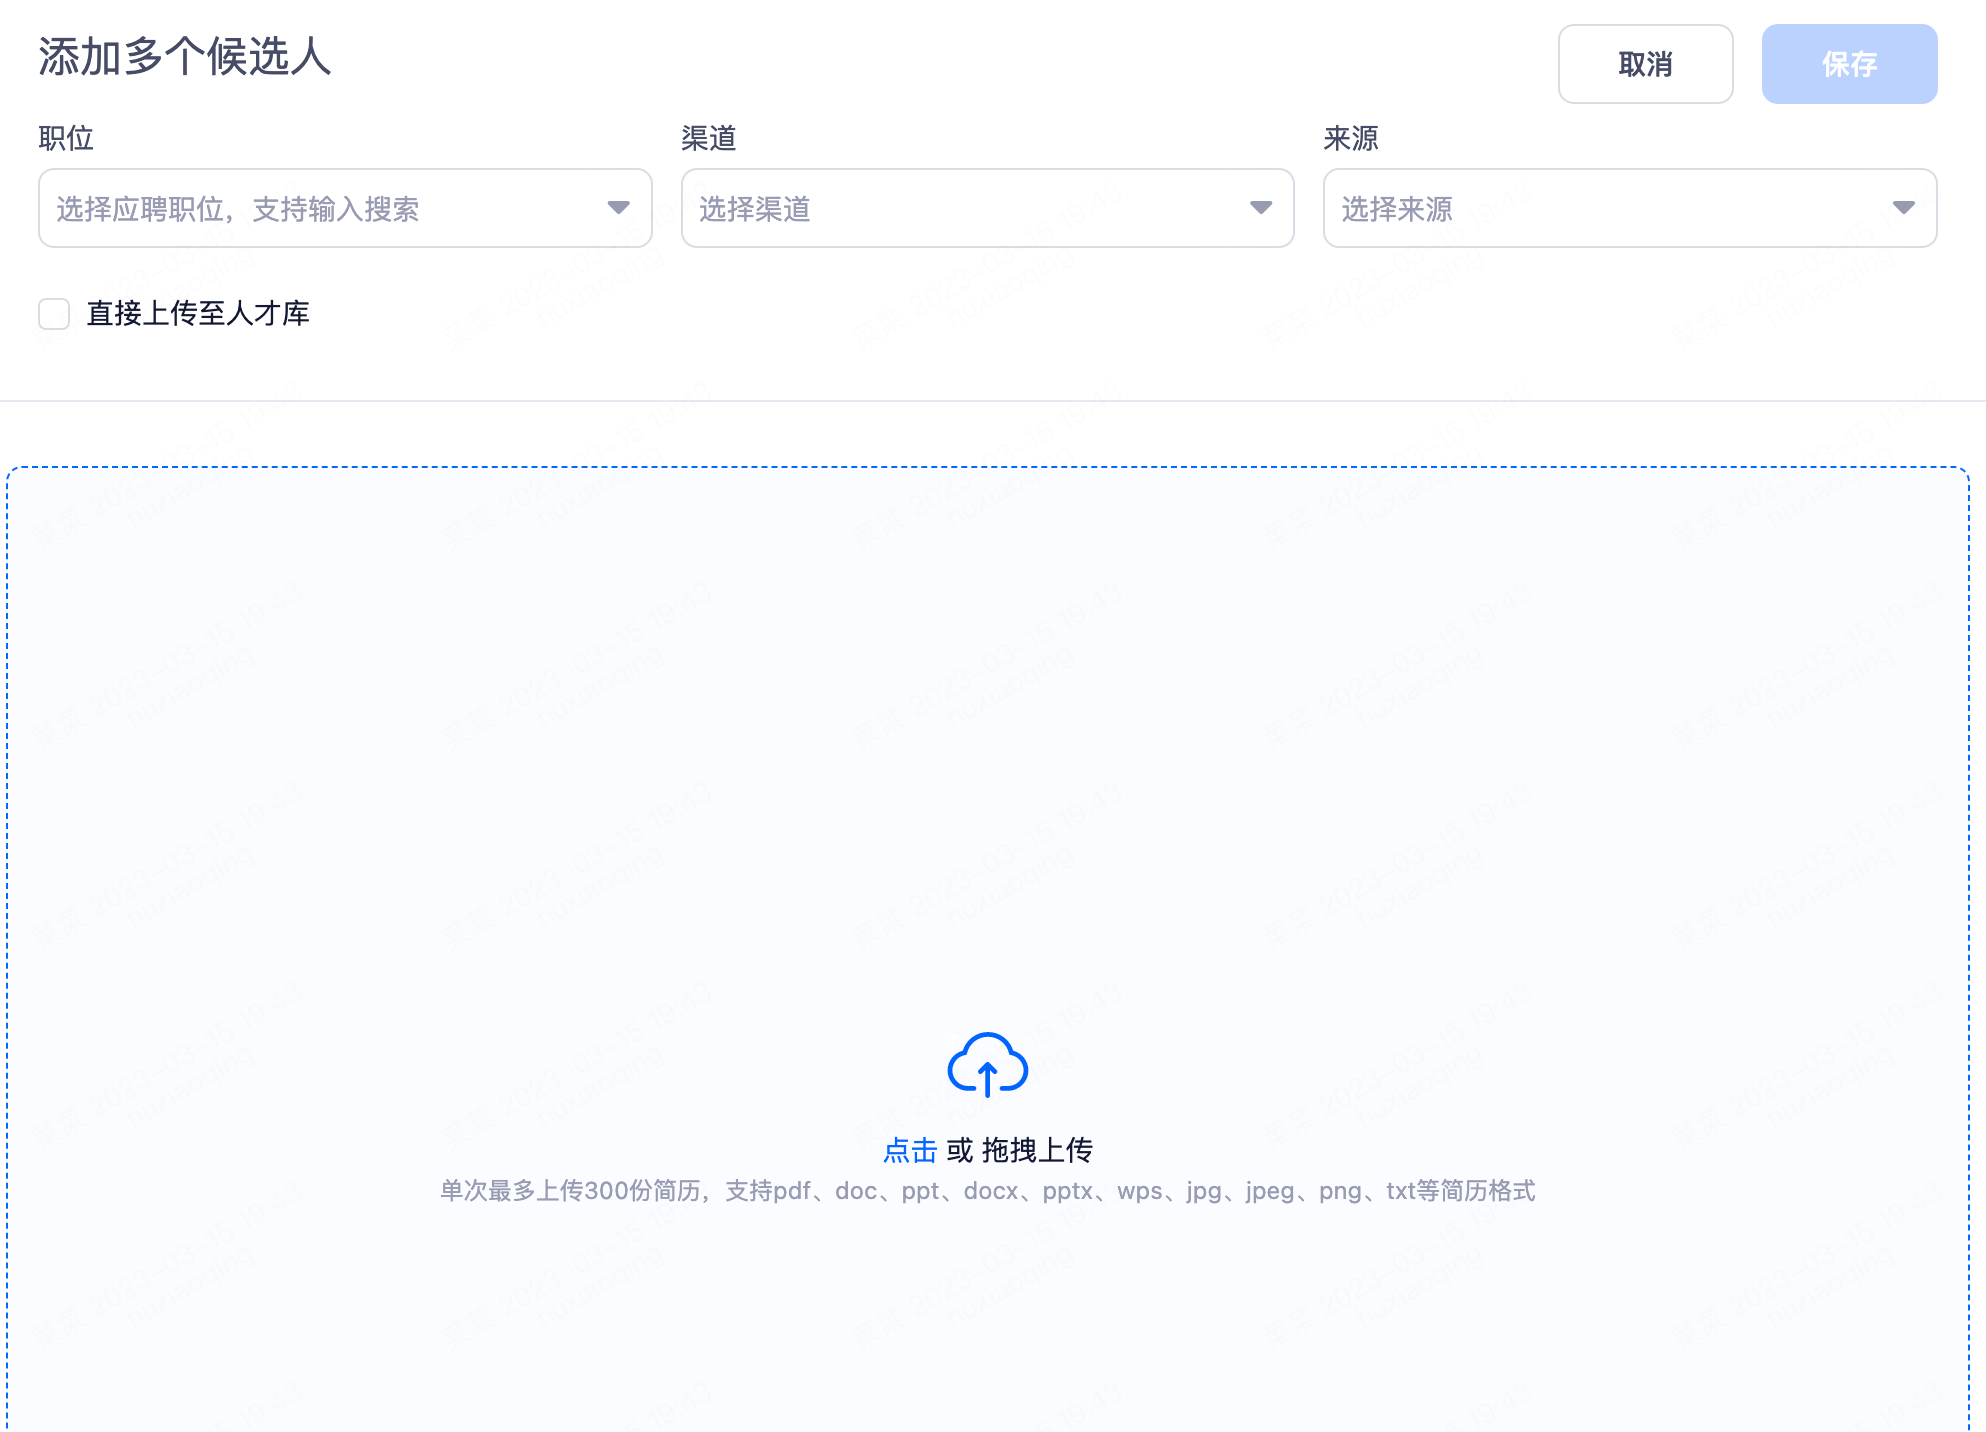Click the 保存 save button

point(1849,64)
